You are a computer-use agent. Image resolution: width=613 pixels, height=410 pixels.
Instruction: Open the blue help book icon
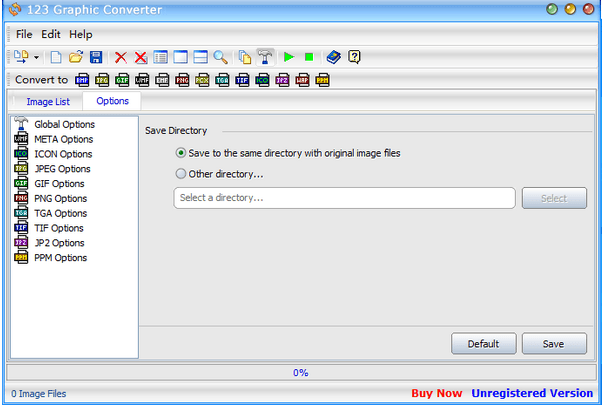coord(333,57)
